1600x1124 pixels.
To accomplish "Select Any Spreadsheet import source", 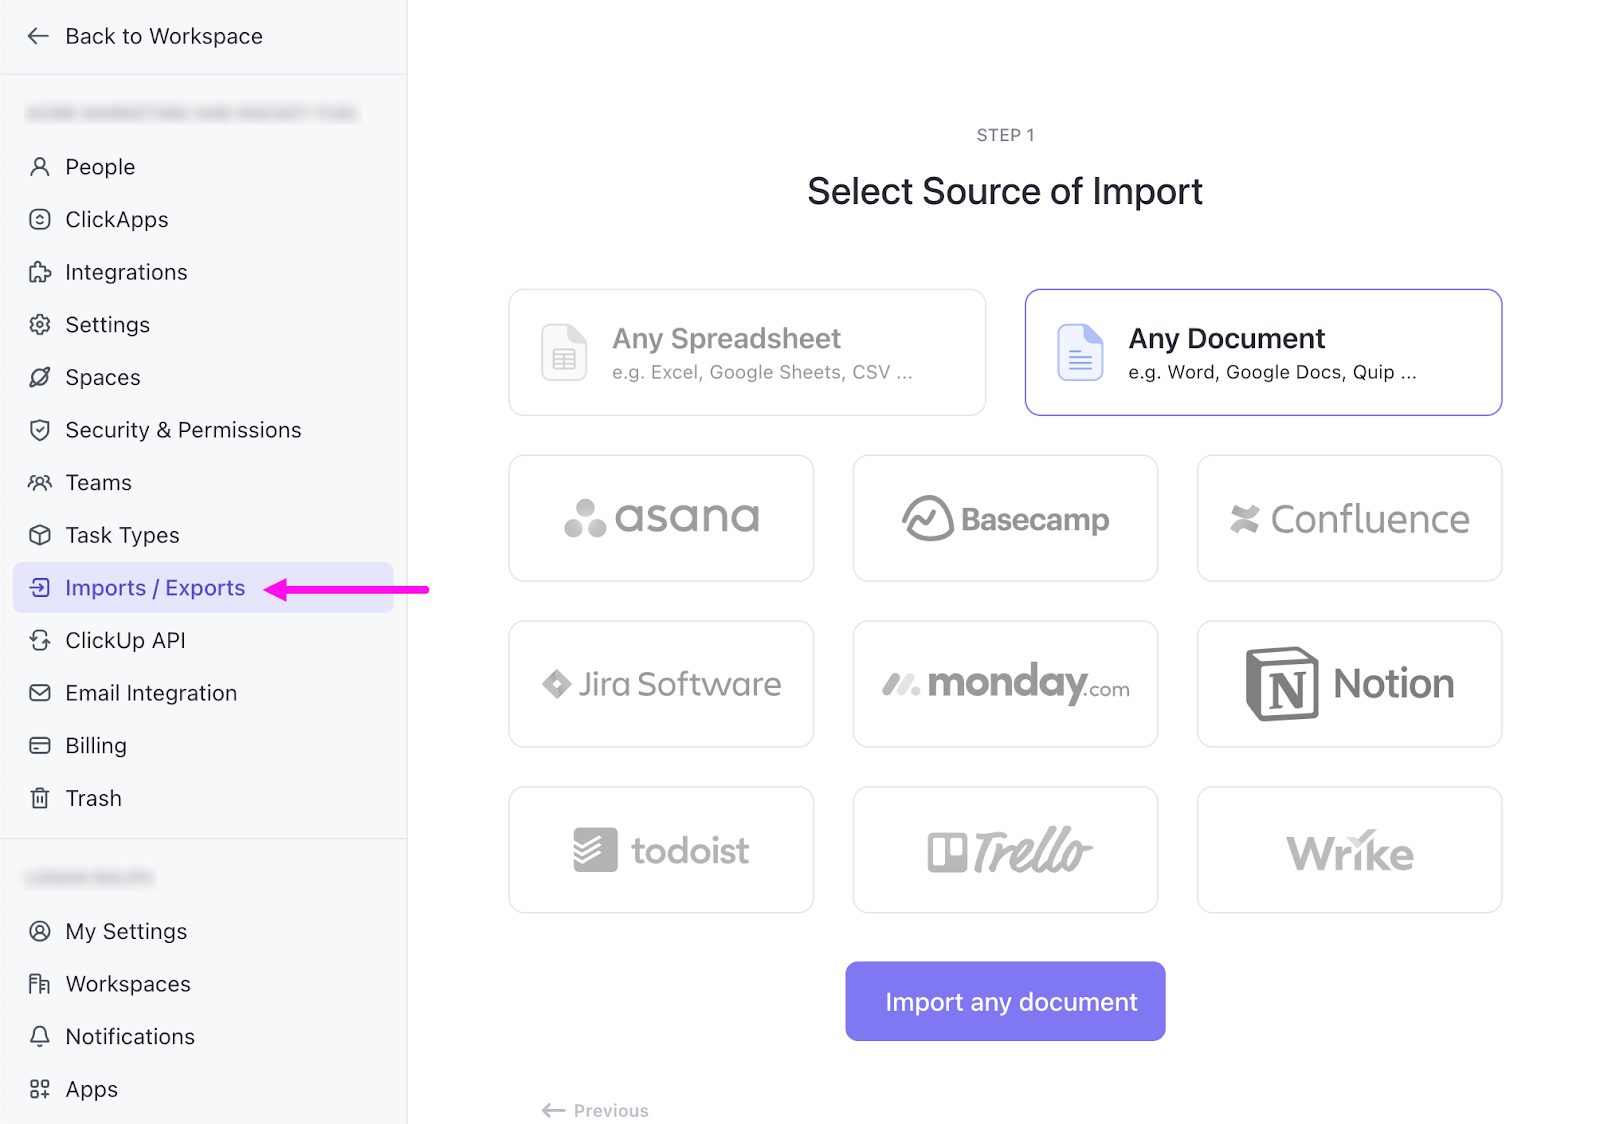I will [x=747, y=353].
